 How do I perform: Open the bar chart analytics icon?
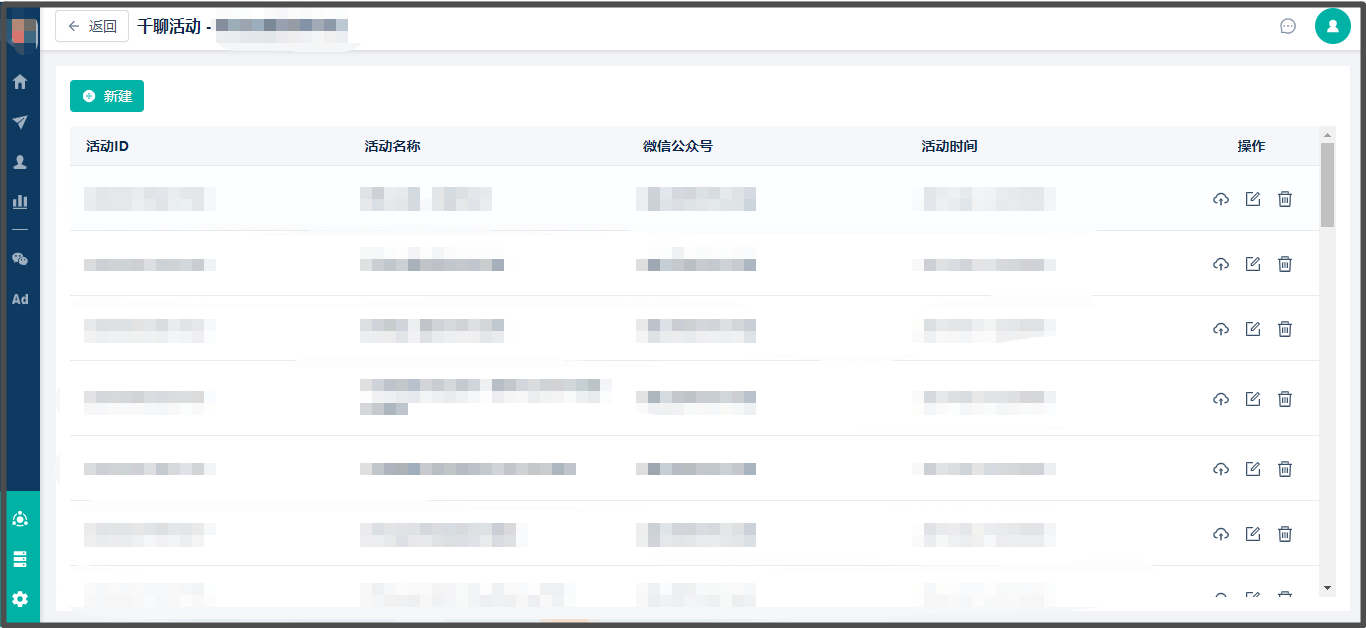[20, 201]
